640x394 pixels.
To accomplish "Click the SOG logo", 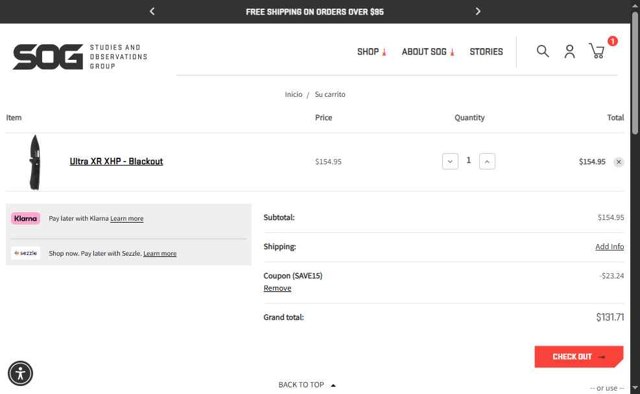I will [80, 56].
